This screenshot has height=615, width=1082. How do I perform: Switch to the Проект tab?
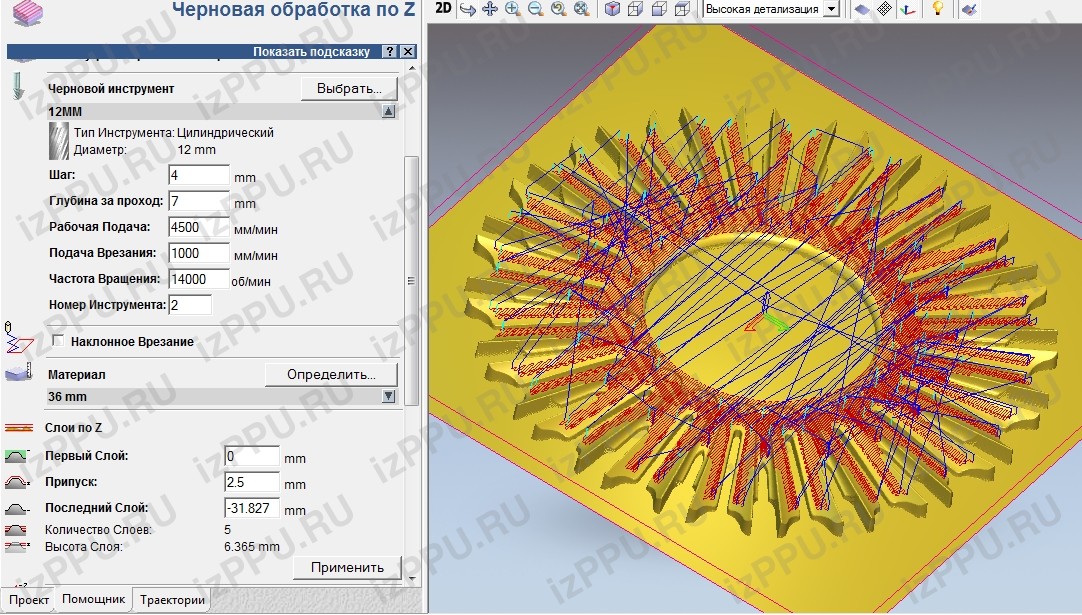coord(29,600)
